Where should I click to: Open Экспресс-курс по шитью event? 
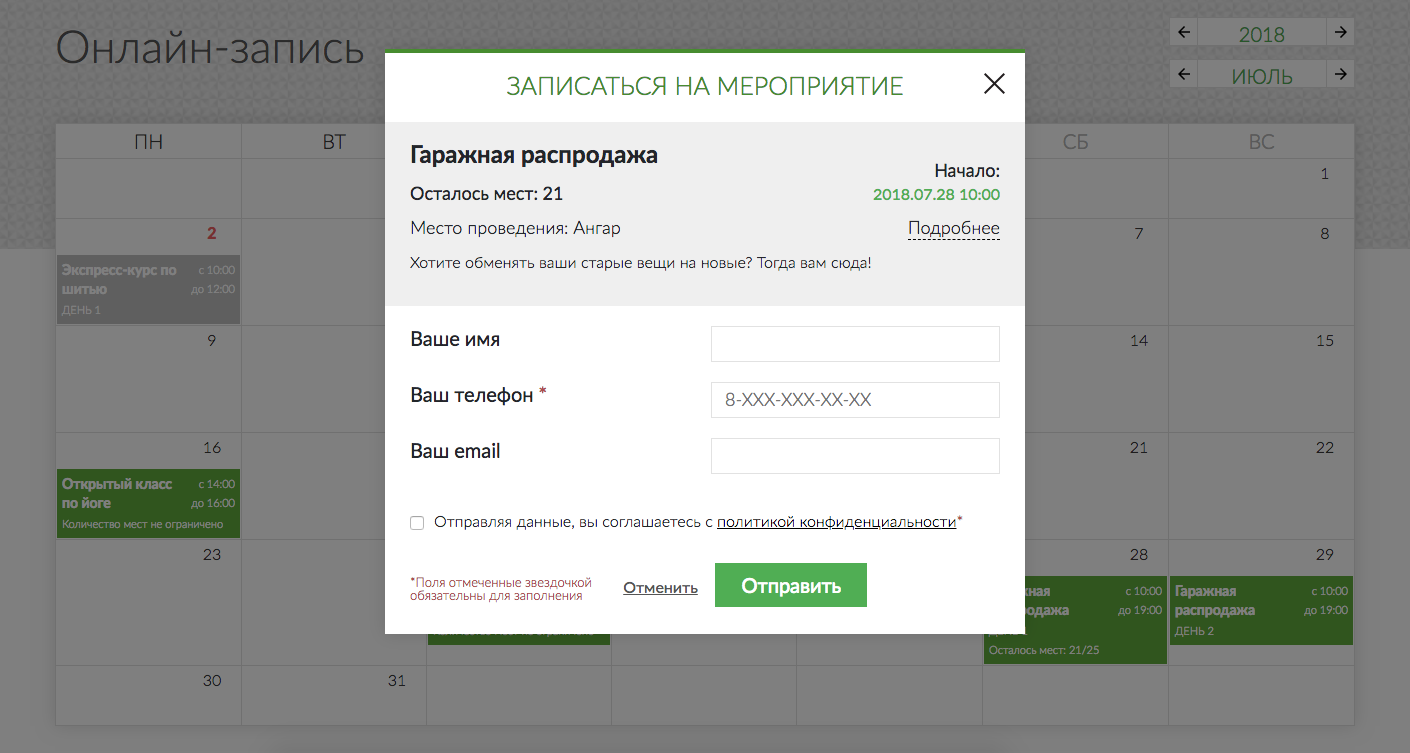pyautogui.click(x=148, y=289)
